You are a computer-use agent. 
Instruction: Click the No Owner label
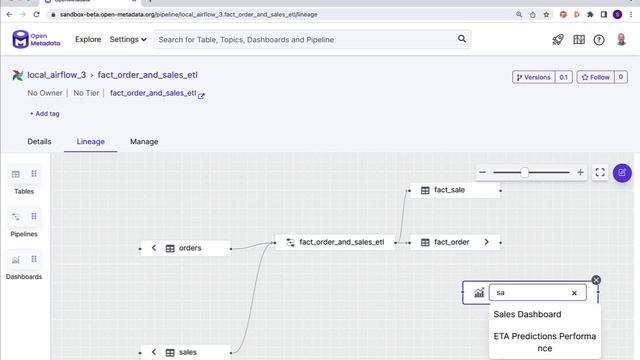point(45,93)
